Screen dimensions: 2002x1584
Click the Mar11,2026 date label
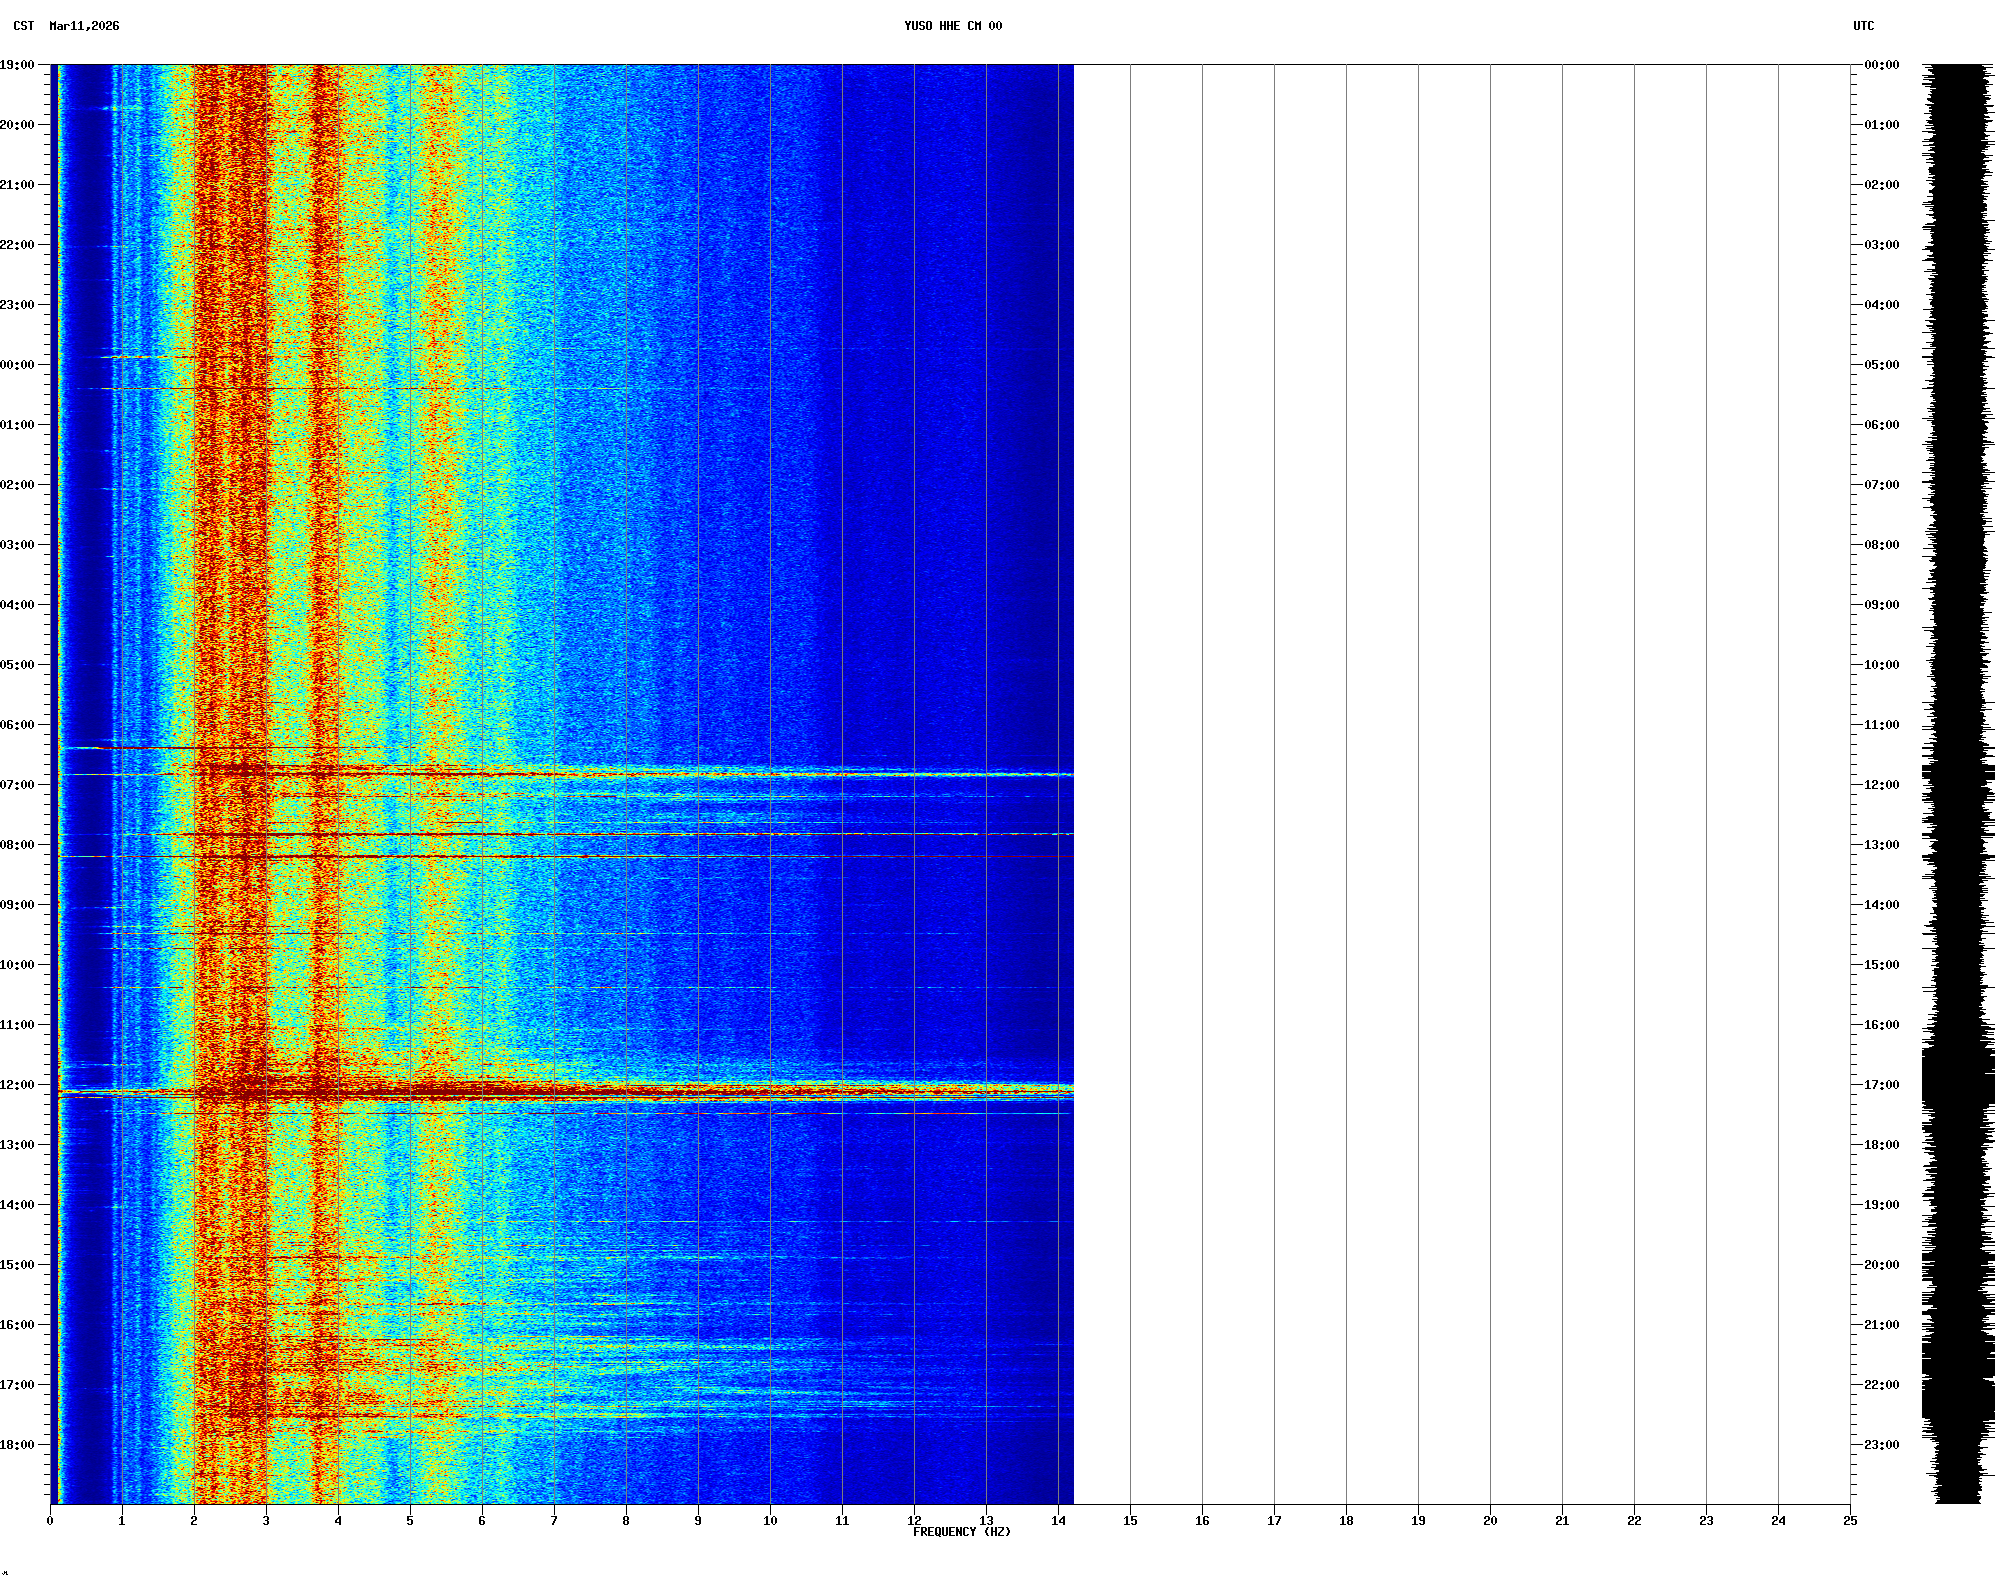(x=84, y=26)
